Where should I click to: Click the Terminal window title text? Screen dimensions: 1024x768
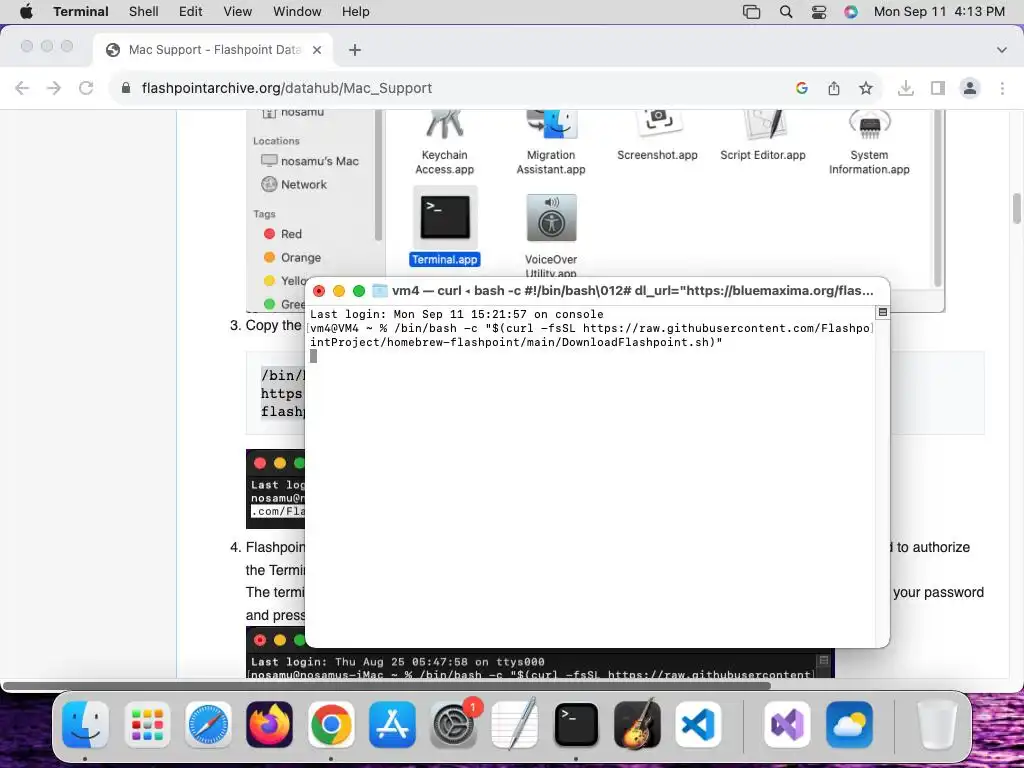(x=632, y=291)
